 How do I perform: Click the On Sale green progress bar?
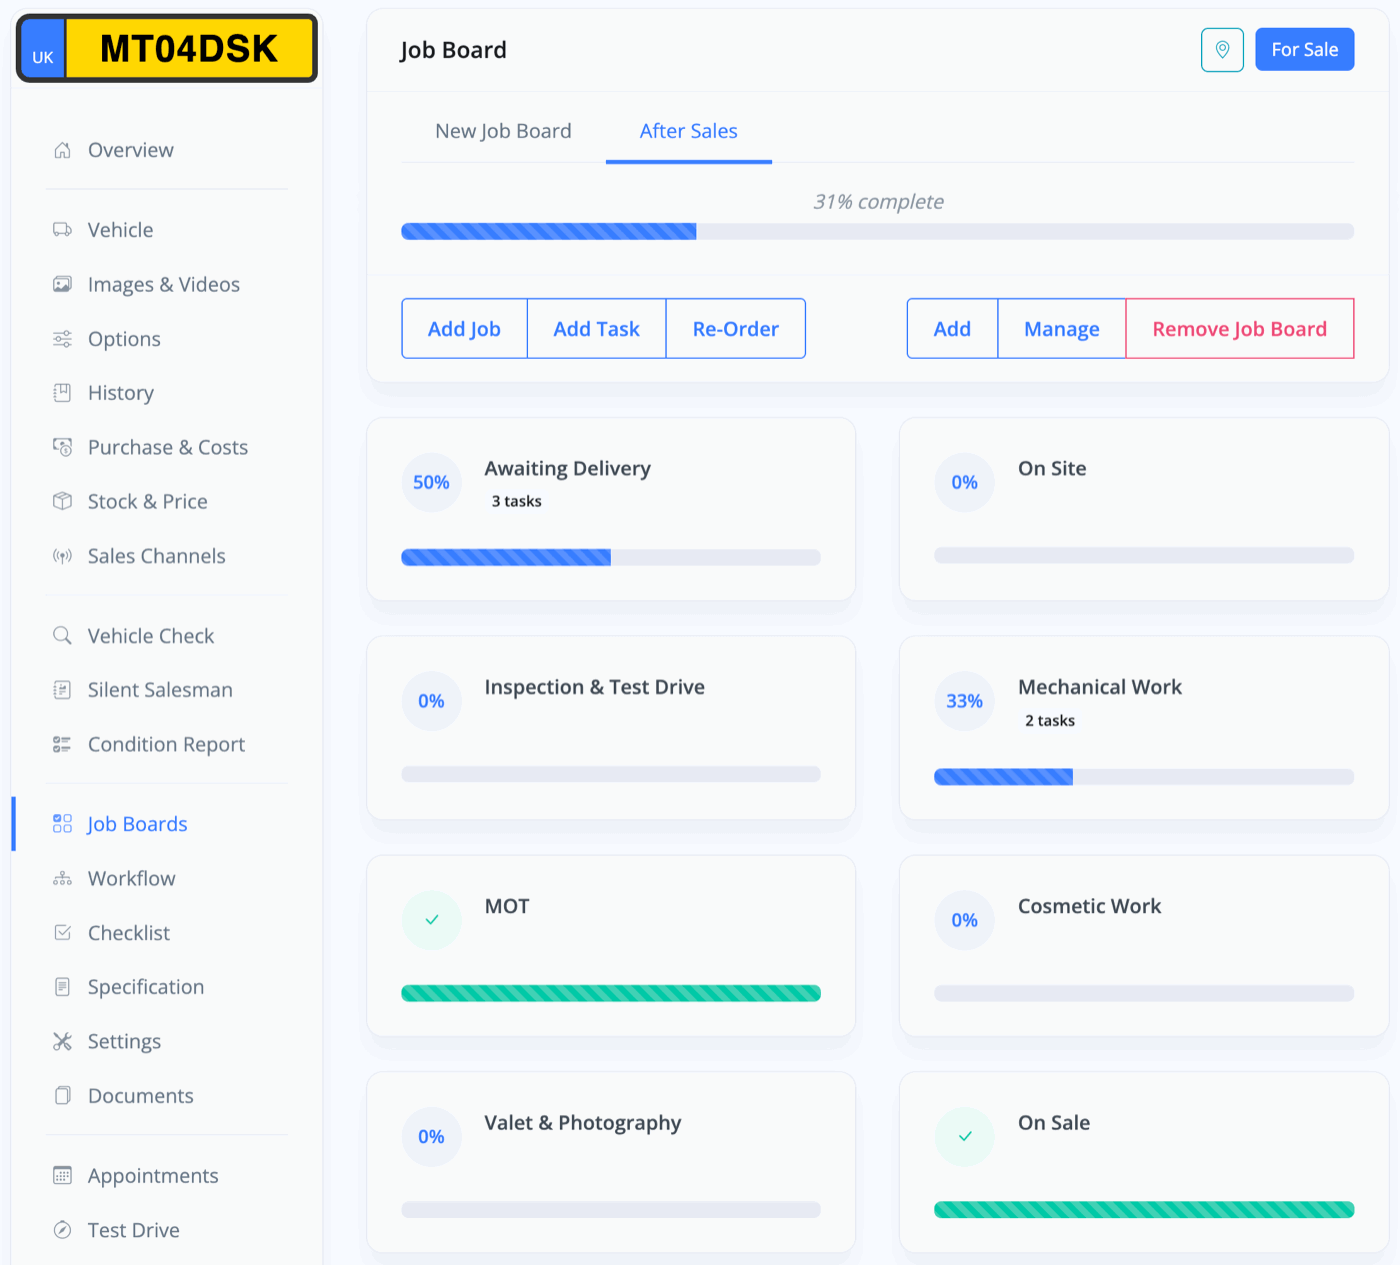(1144, 1210)
